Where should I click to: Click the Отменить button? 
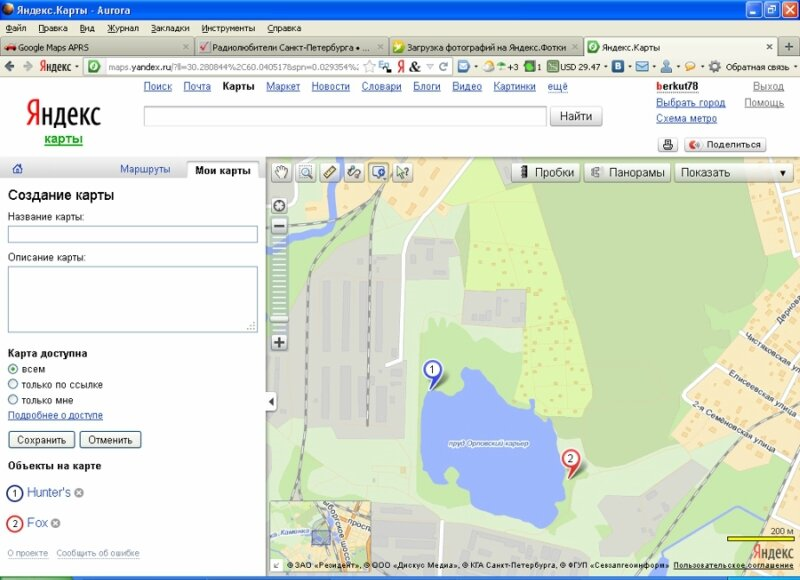pos(110,440)
